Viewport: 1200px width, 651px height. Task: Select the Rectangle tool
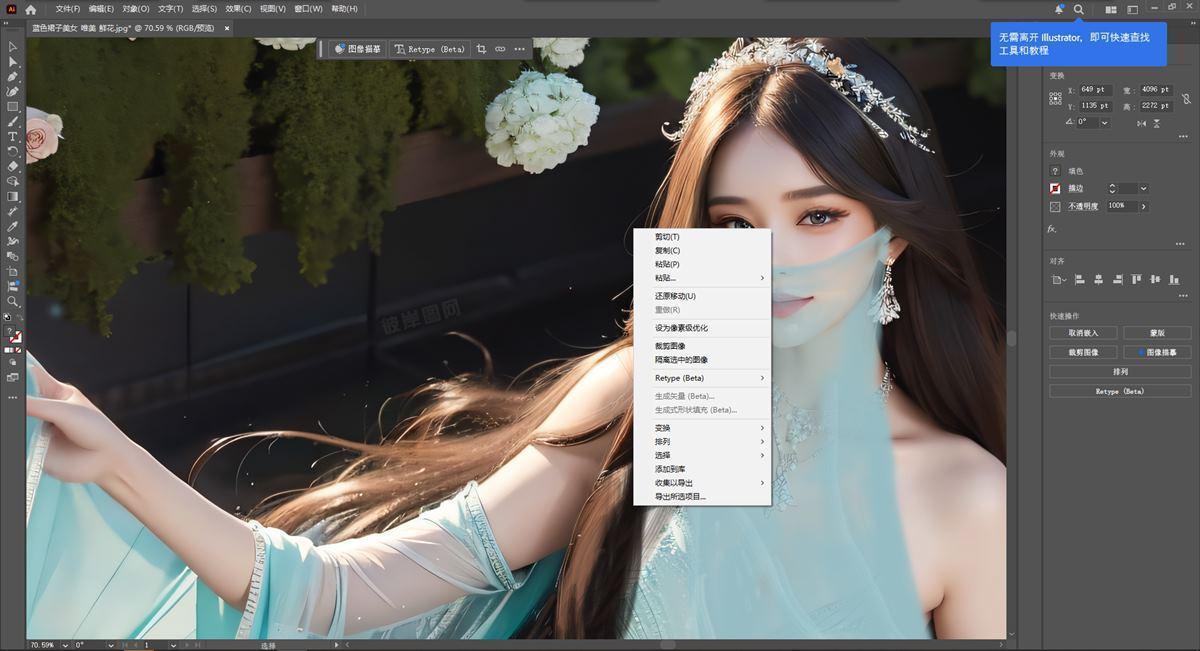tap(13, 106)
